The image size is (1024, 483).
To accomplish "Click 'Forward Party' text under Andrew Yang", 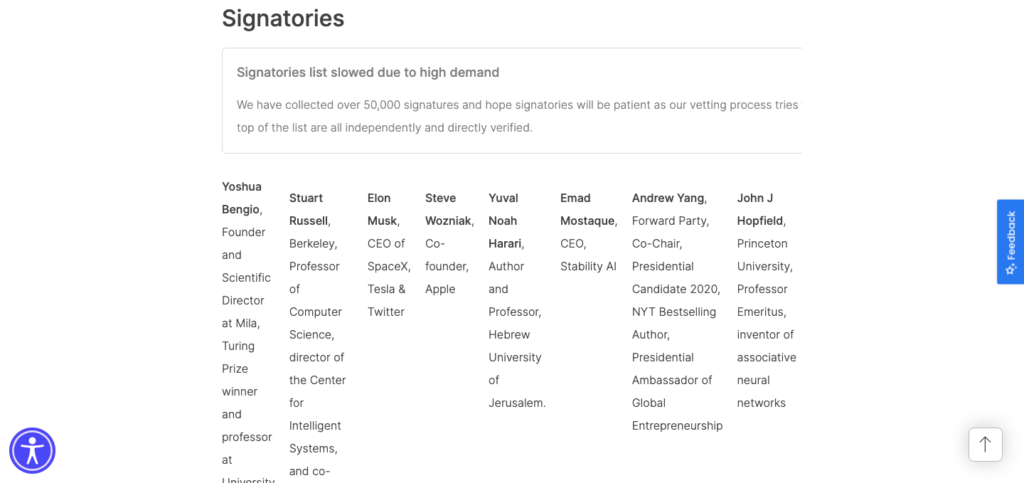I will pyautogui.click(x=669, y=221).
